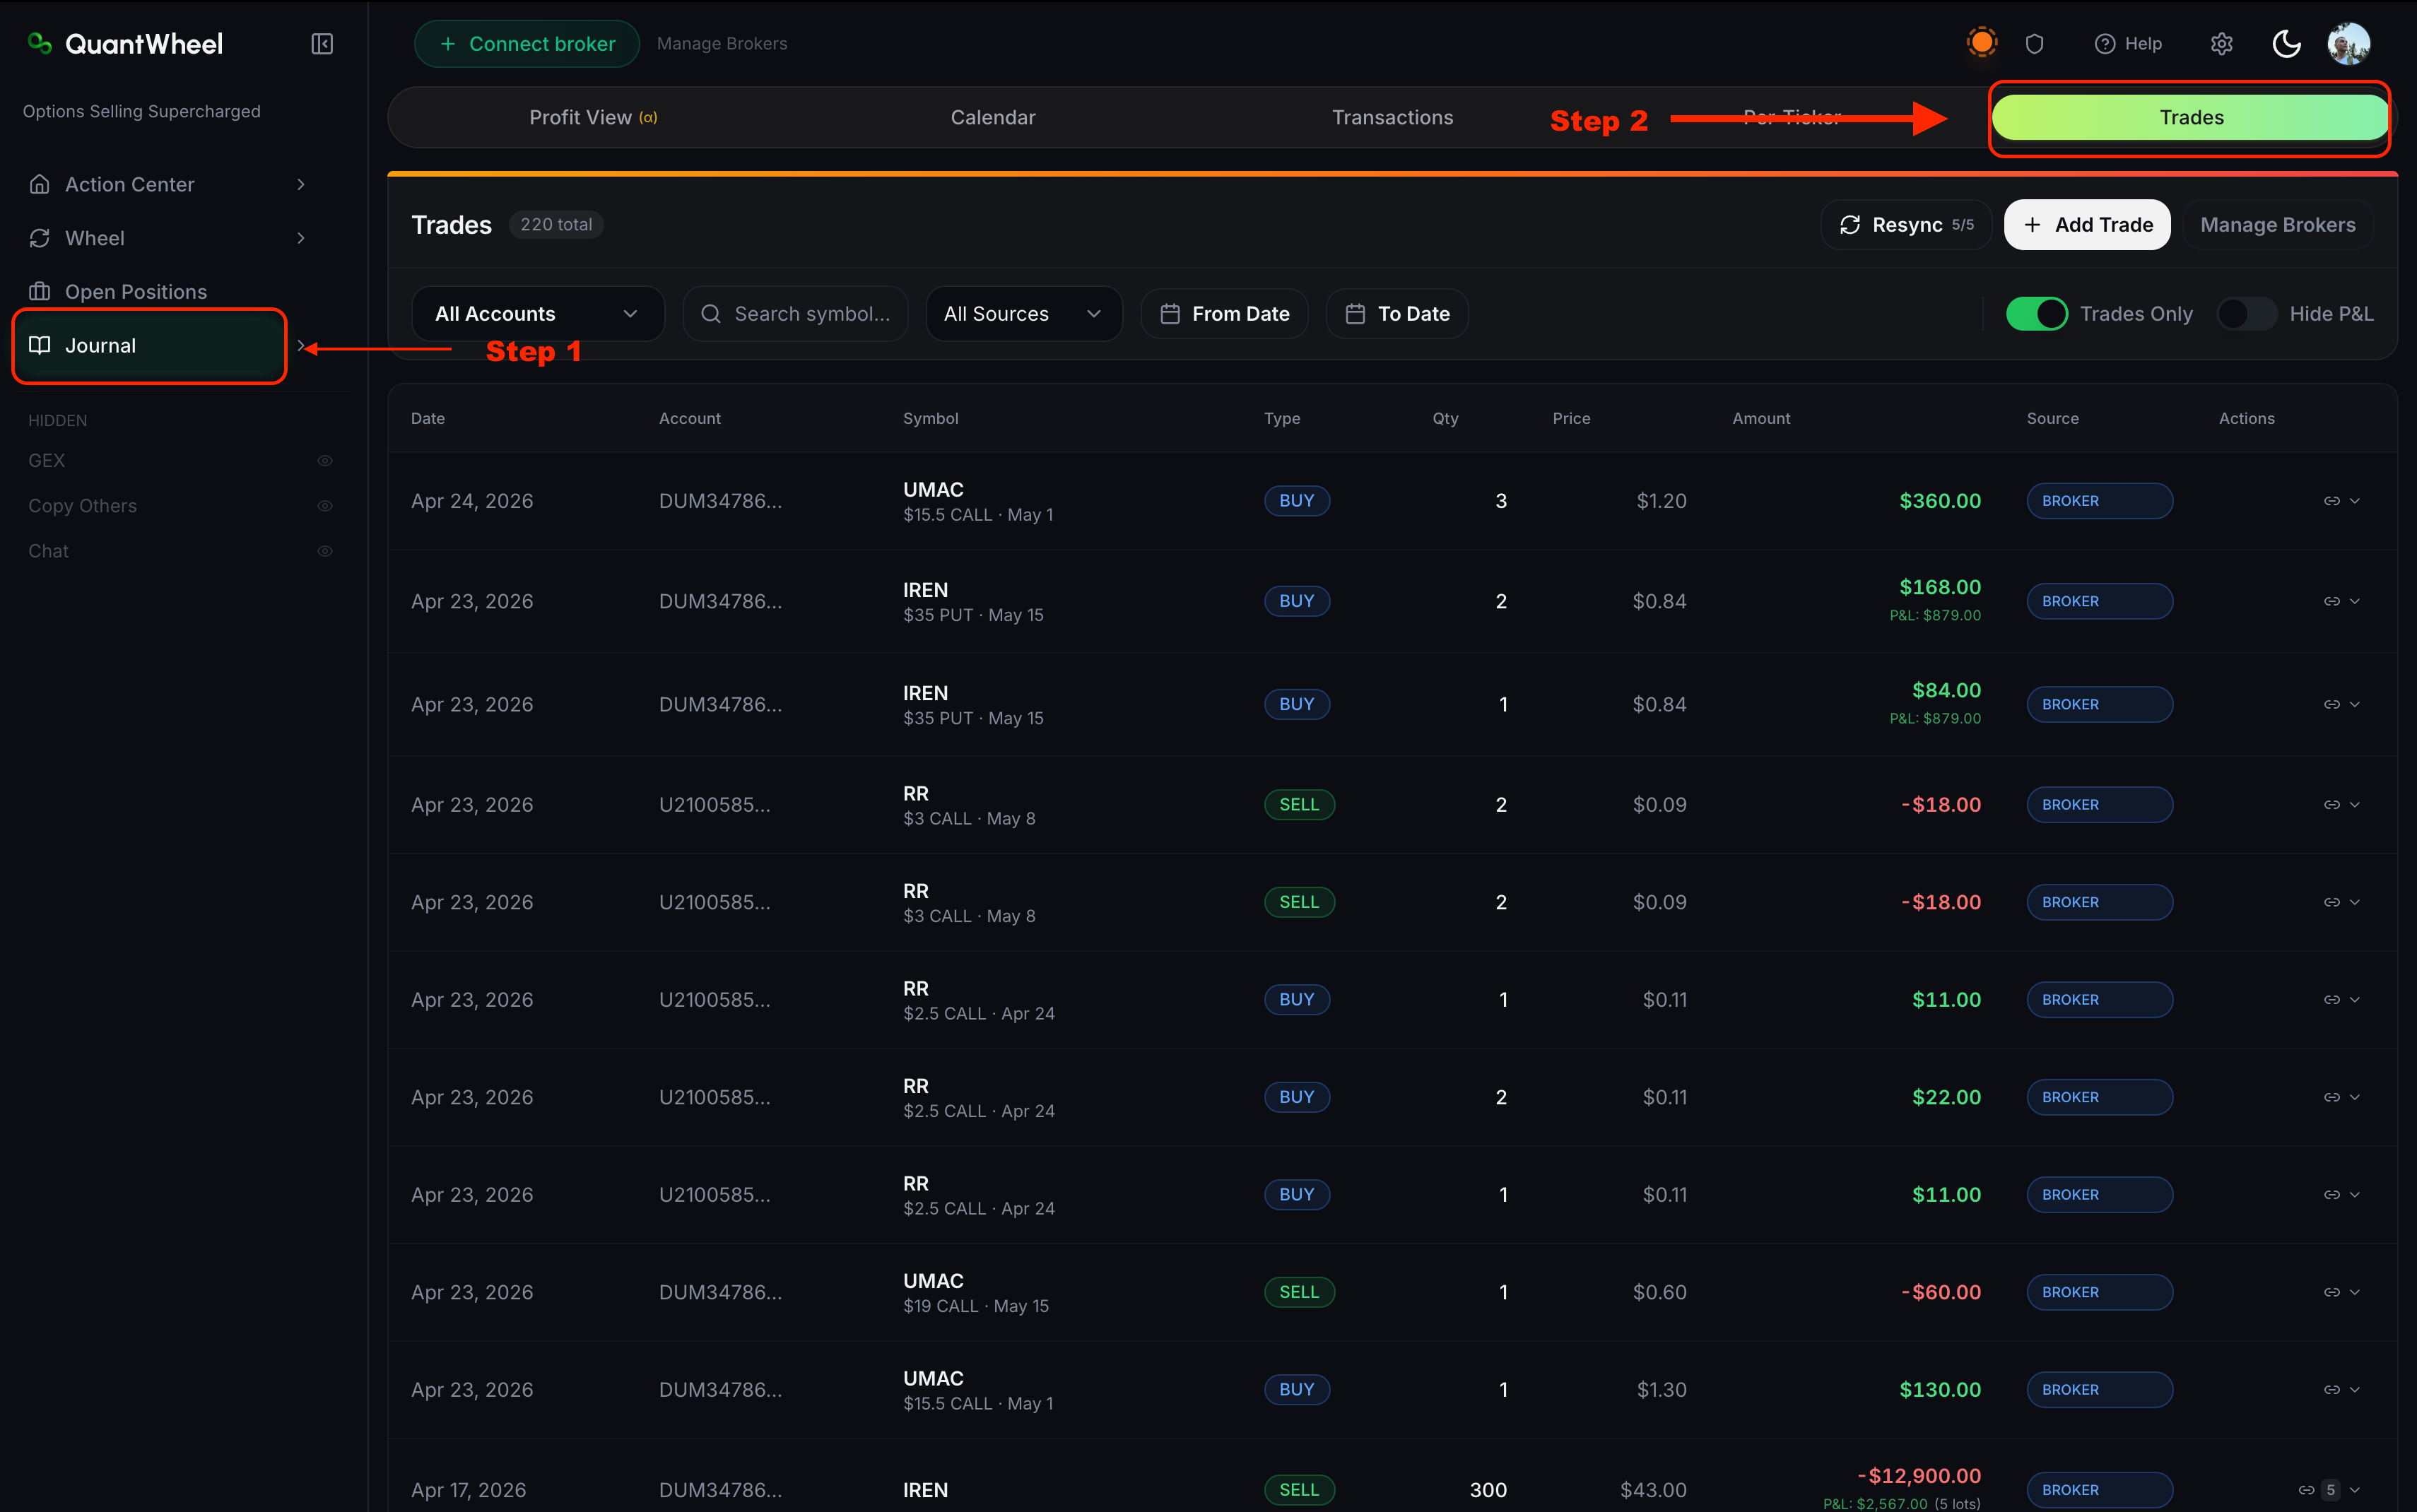2417x1512 pixels.
Task: Switch theme with the moon icon
Action: coord(2286,44)
